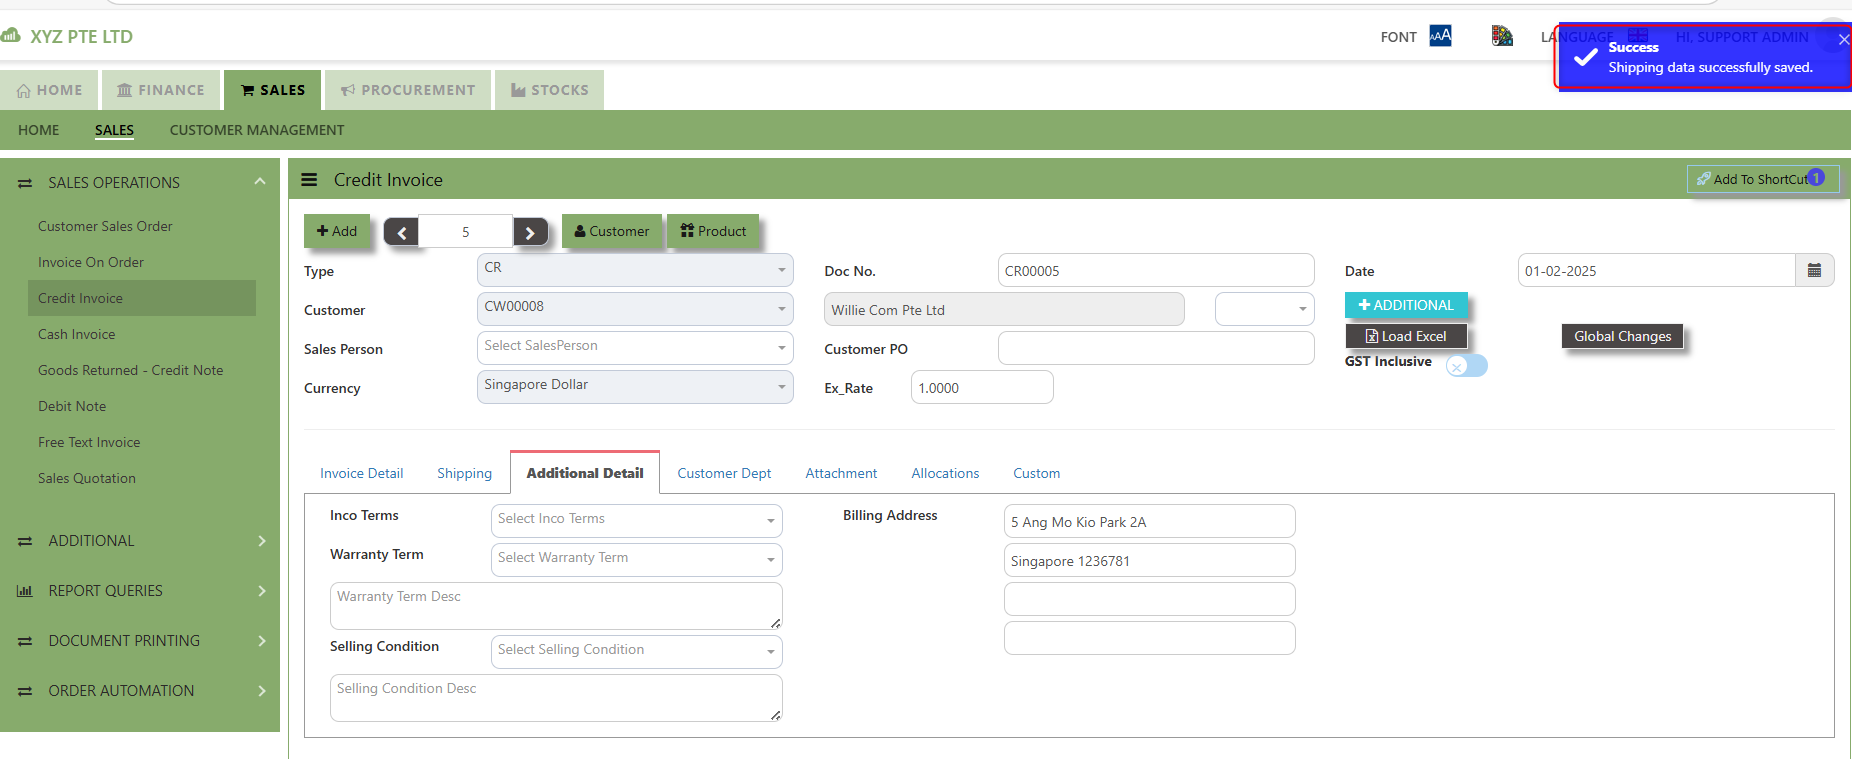Open the date picker calendar icon
Image resolution: width=1852 pixels, height=759 pixels.
point(1814,271)
